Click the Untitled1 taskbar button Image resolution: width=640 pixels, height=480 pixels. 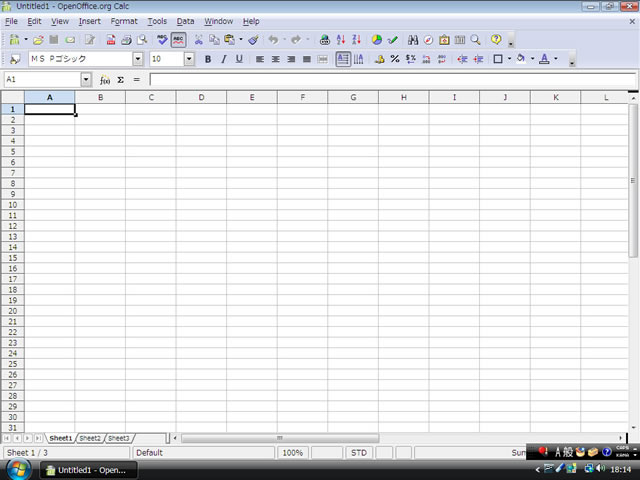click(84, 470)
